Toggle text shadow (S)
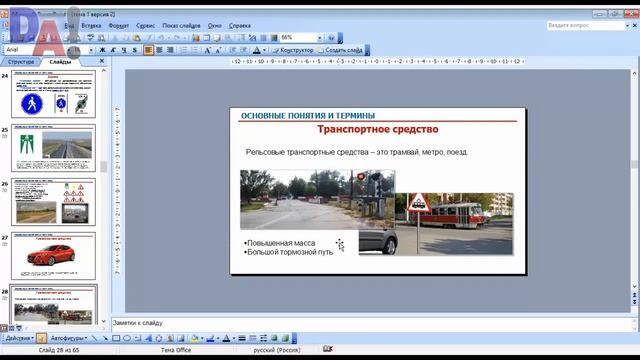Screen dimensions: 640x360 coord(134,50)
